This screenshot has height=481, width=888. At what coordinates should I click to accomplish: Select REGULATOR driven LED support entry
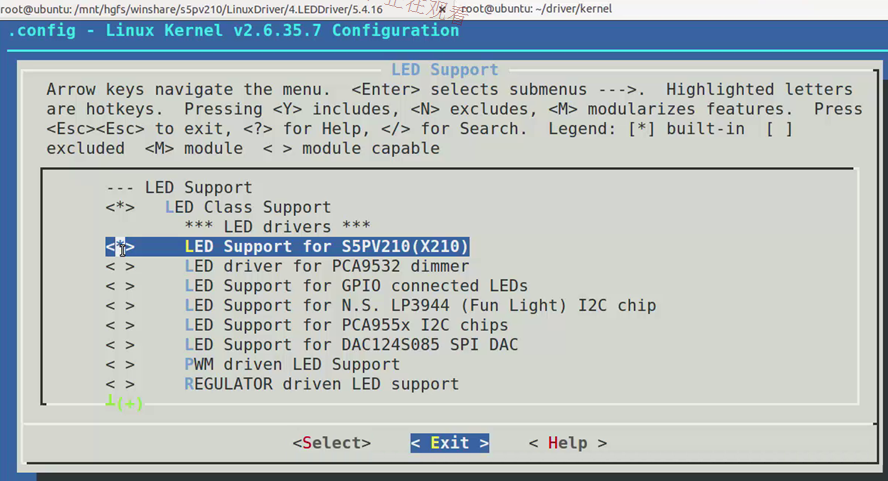tap(322, 384)
